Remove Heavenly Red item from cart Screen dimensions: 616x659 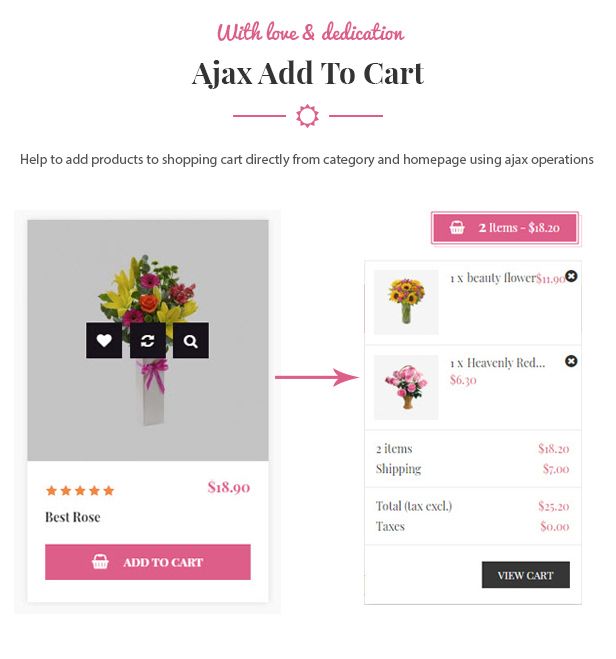point(571,361)
